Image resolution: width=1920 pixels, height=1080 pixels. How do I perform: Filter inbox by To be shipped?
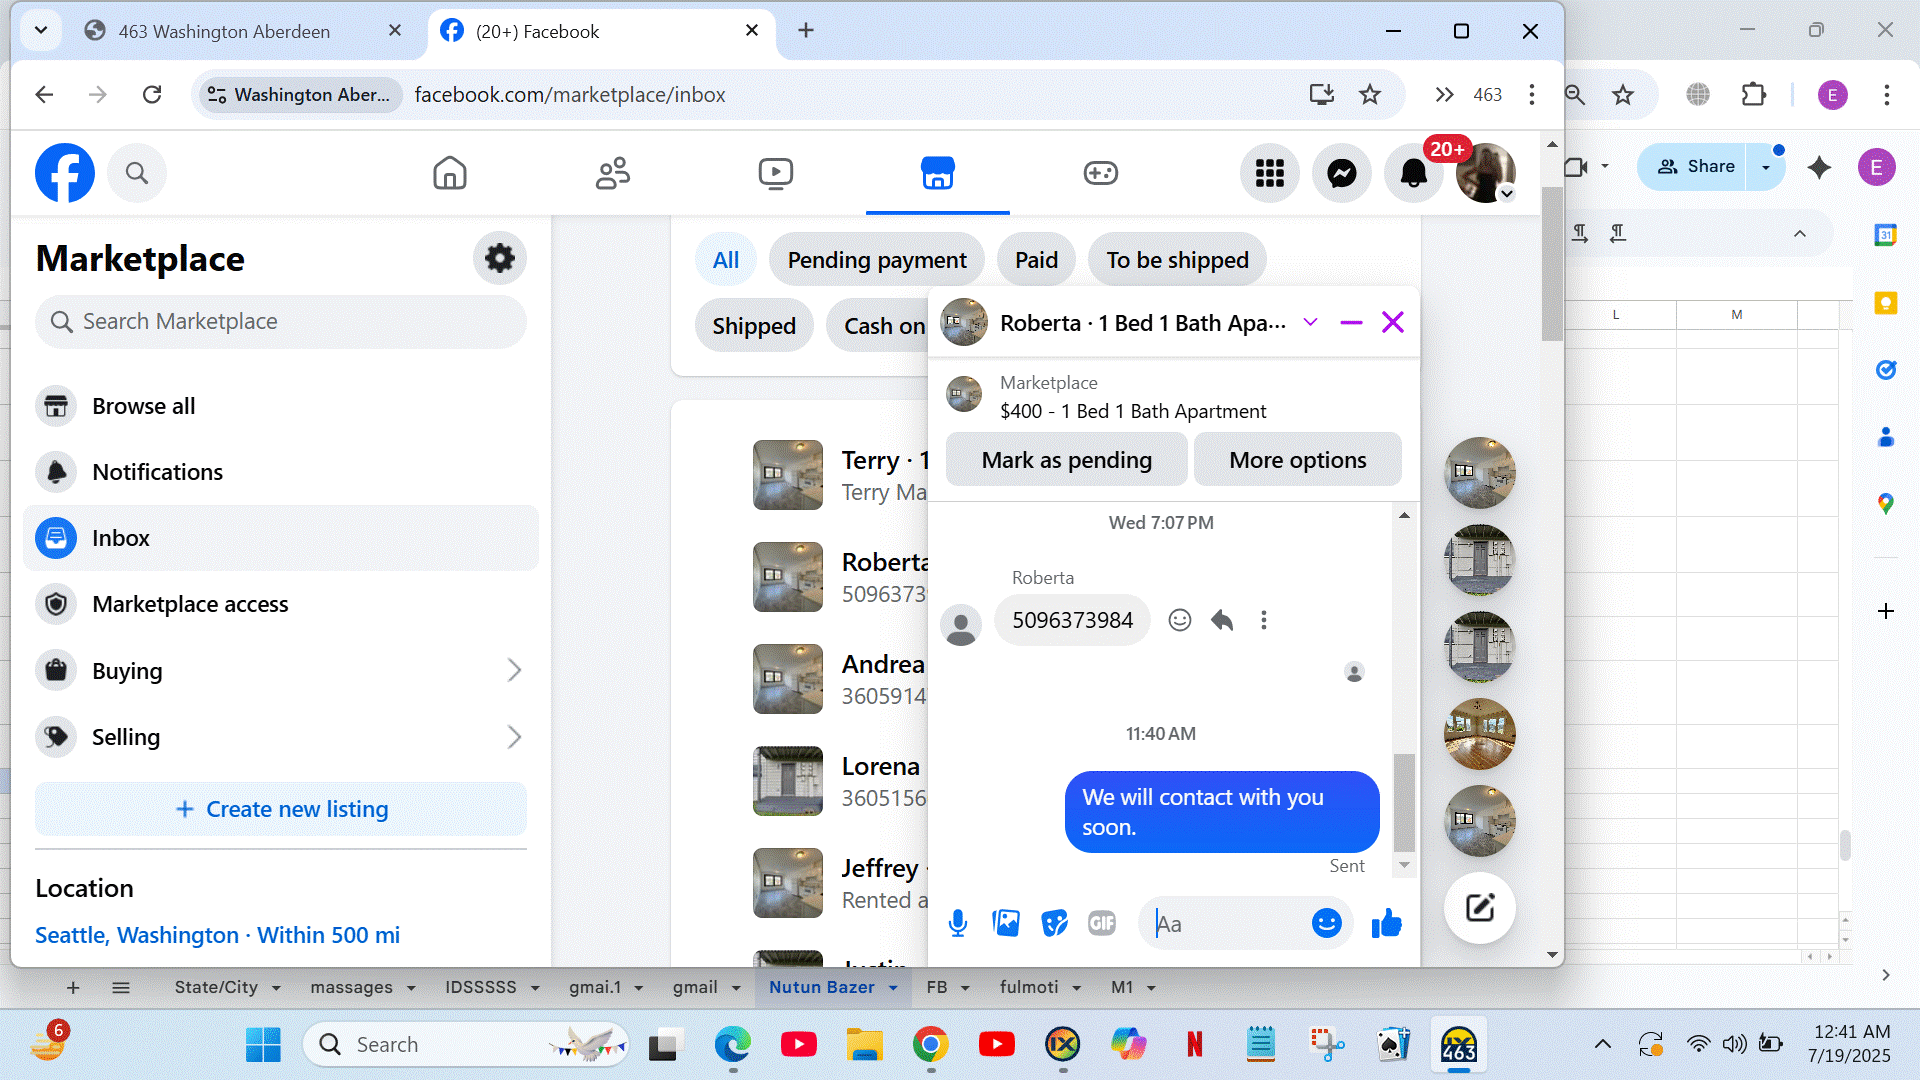click(x=1177, y=260)
